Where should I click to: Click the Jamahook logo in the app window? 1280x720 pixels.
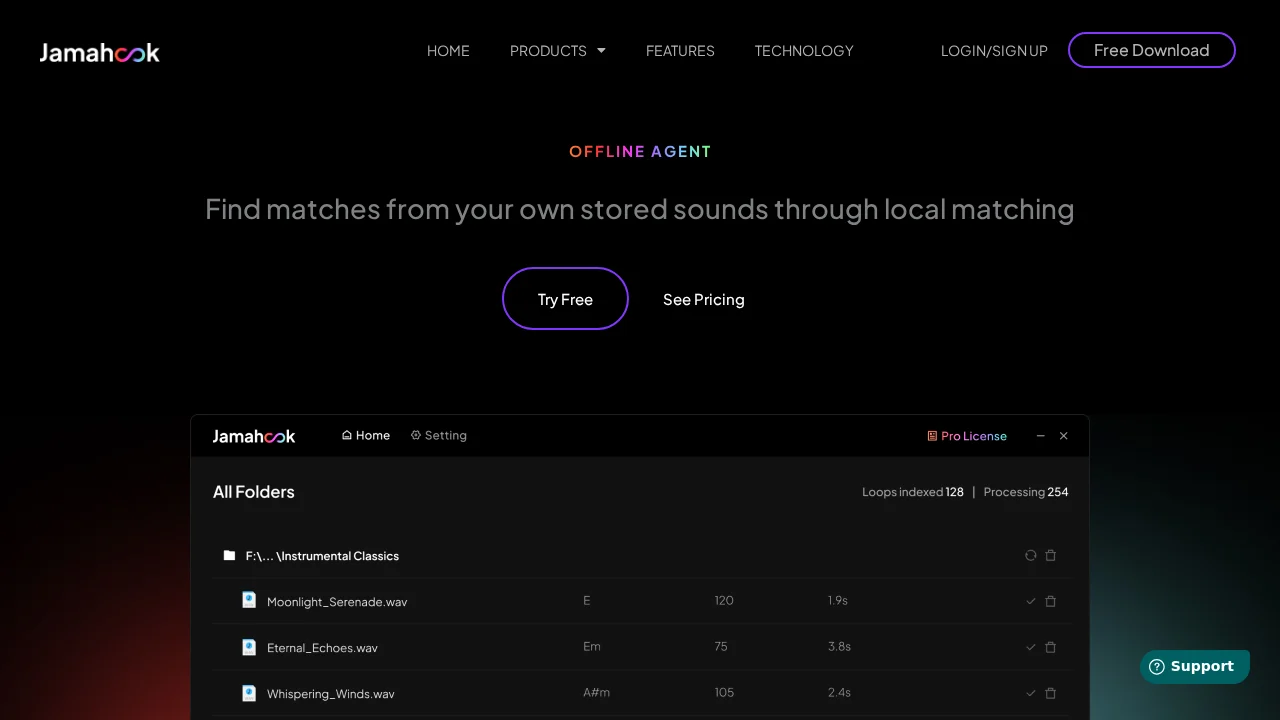pyautogui.click(x=253, y=436)
